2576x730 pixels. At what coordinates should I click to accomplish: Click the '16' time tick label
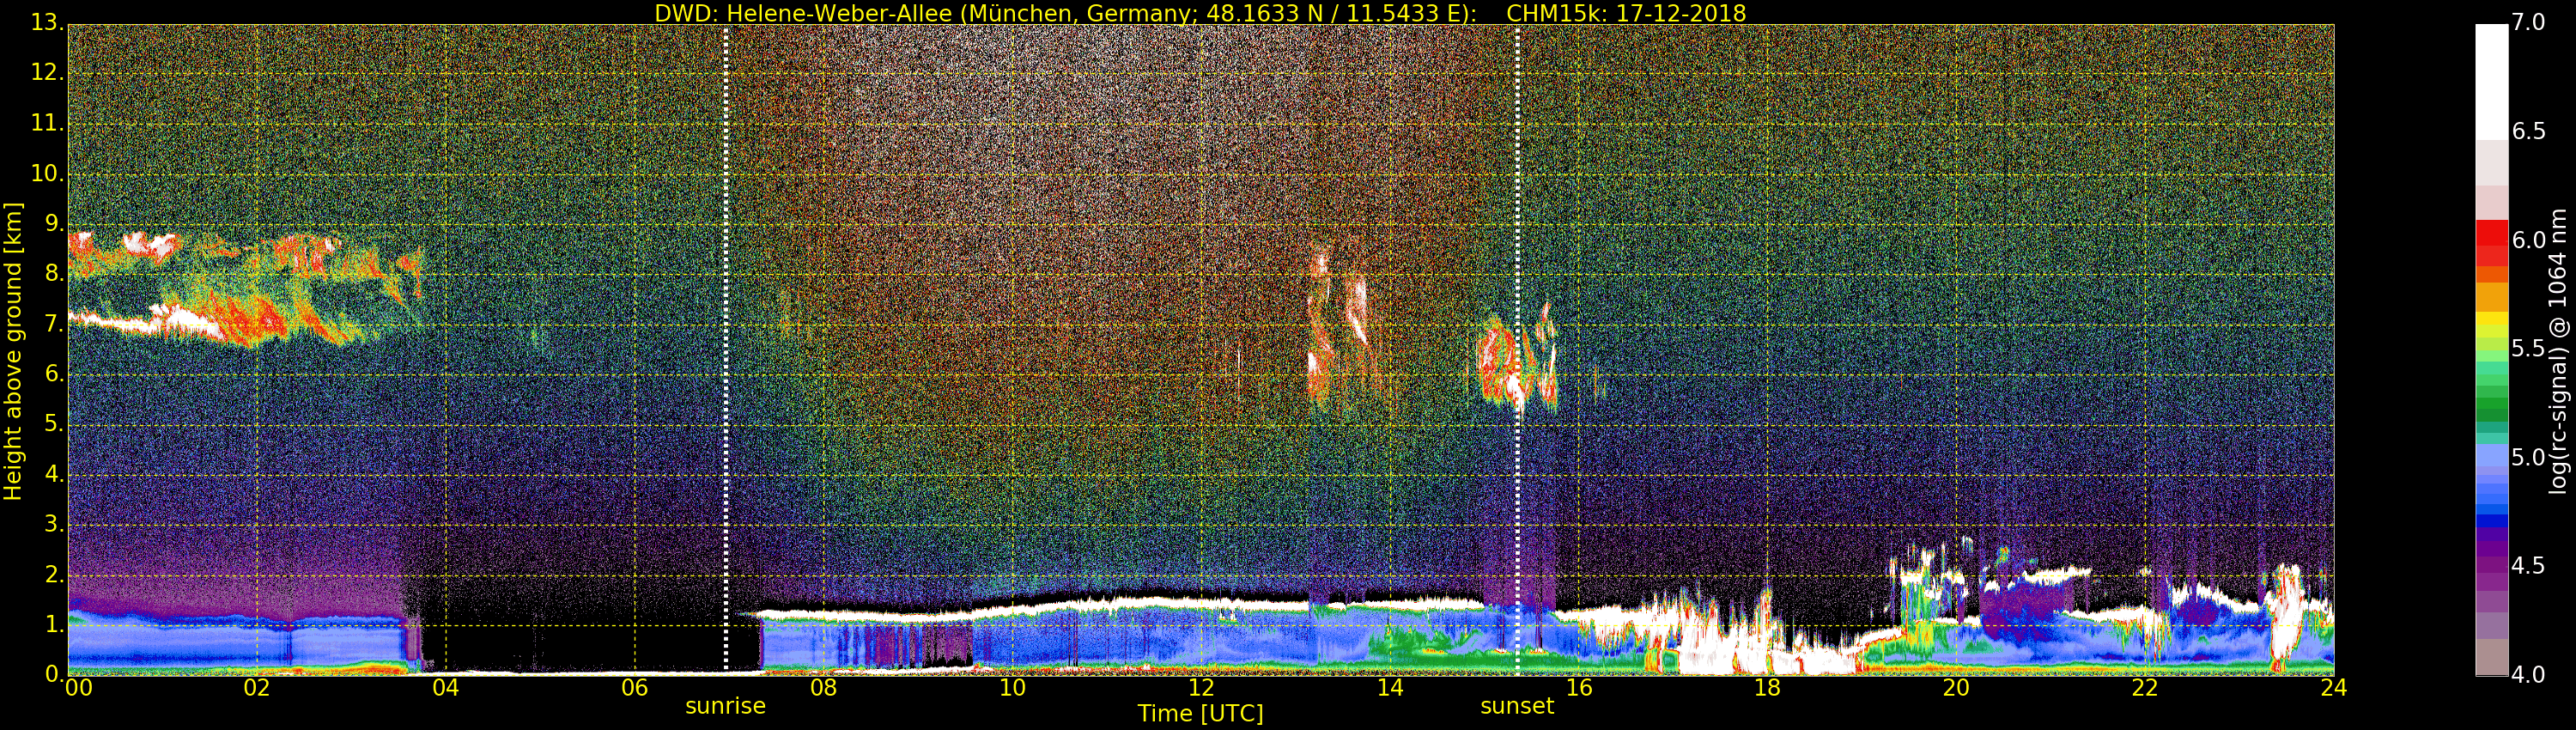(1579, 688)
